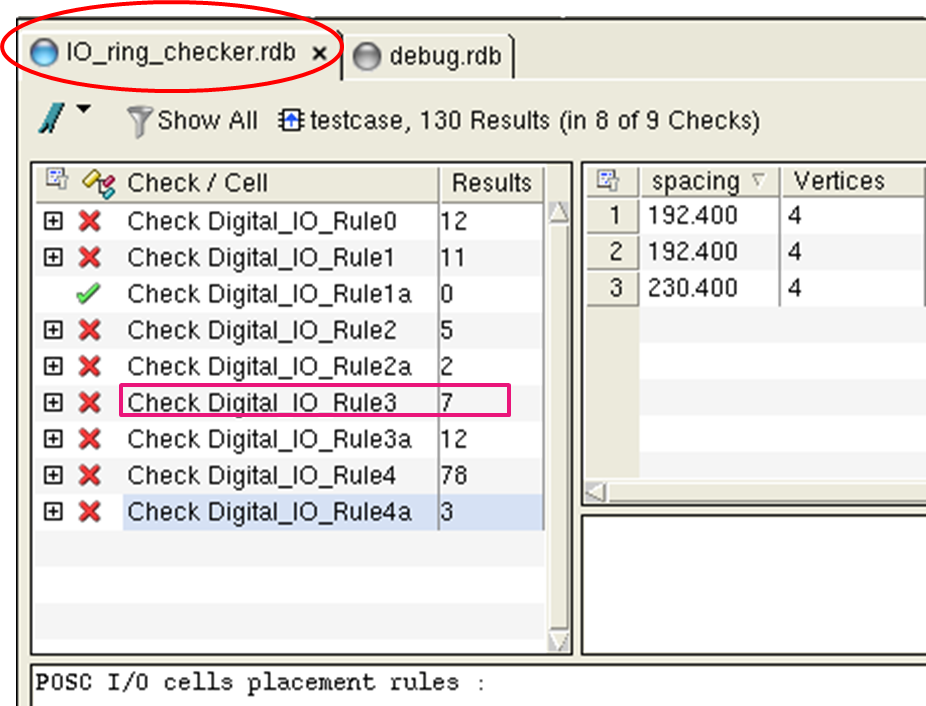Expand Check Digital_IO_Rule4
The width and height of the screenshot is (926, 706).
tap(53, 475)
